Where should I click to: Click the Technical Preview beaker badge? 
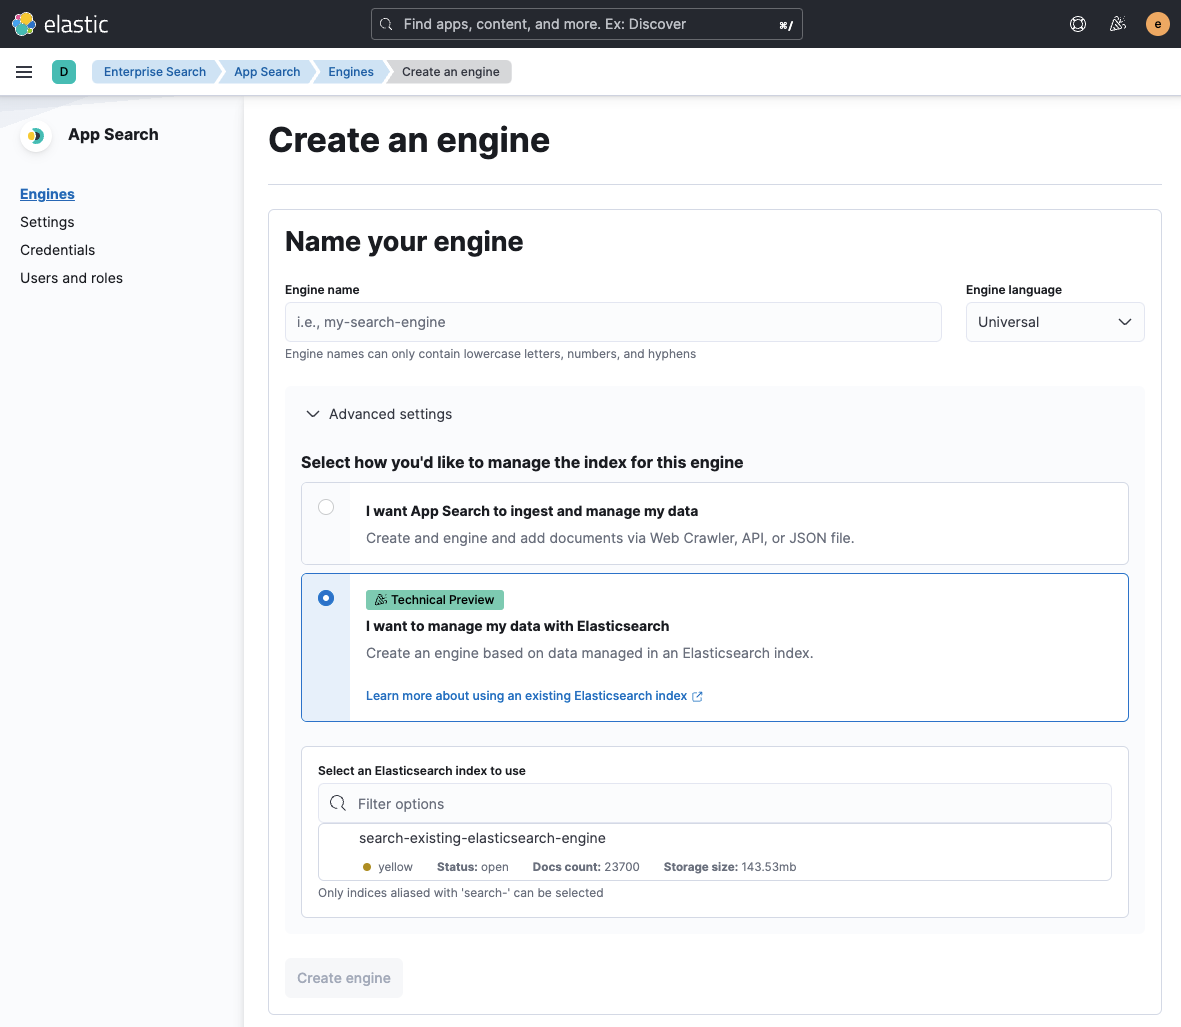pos(434,599)
